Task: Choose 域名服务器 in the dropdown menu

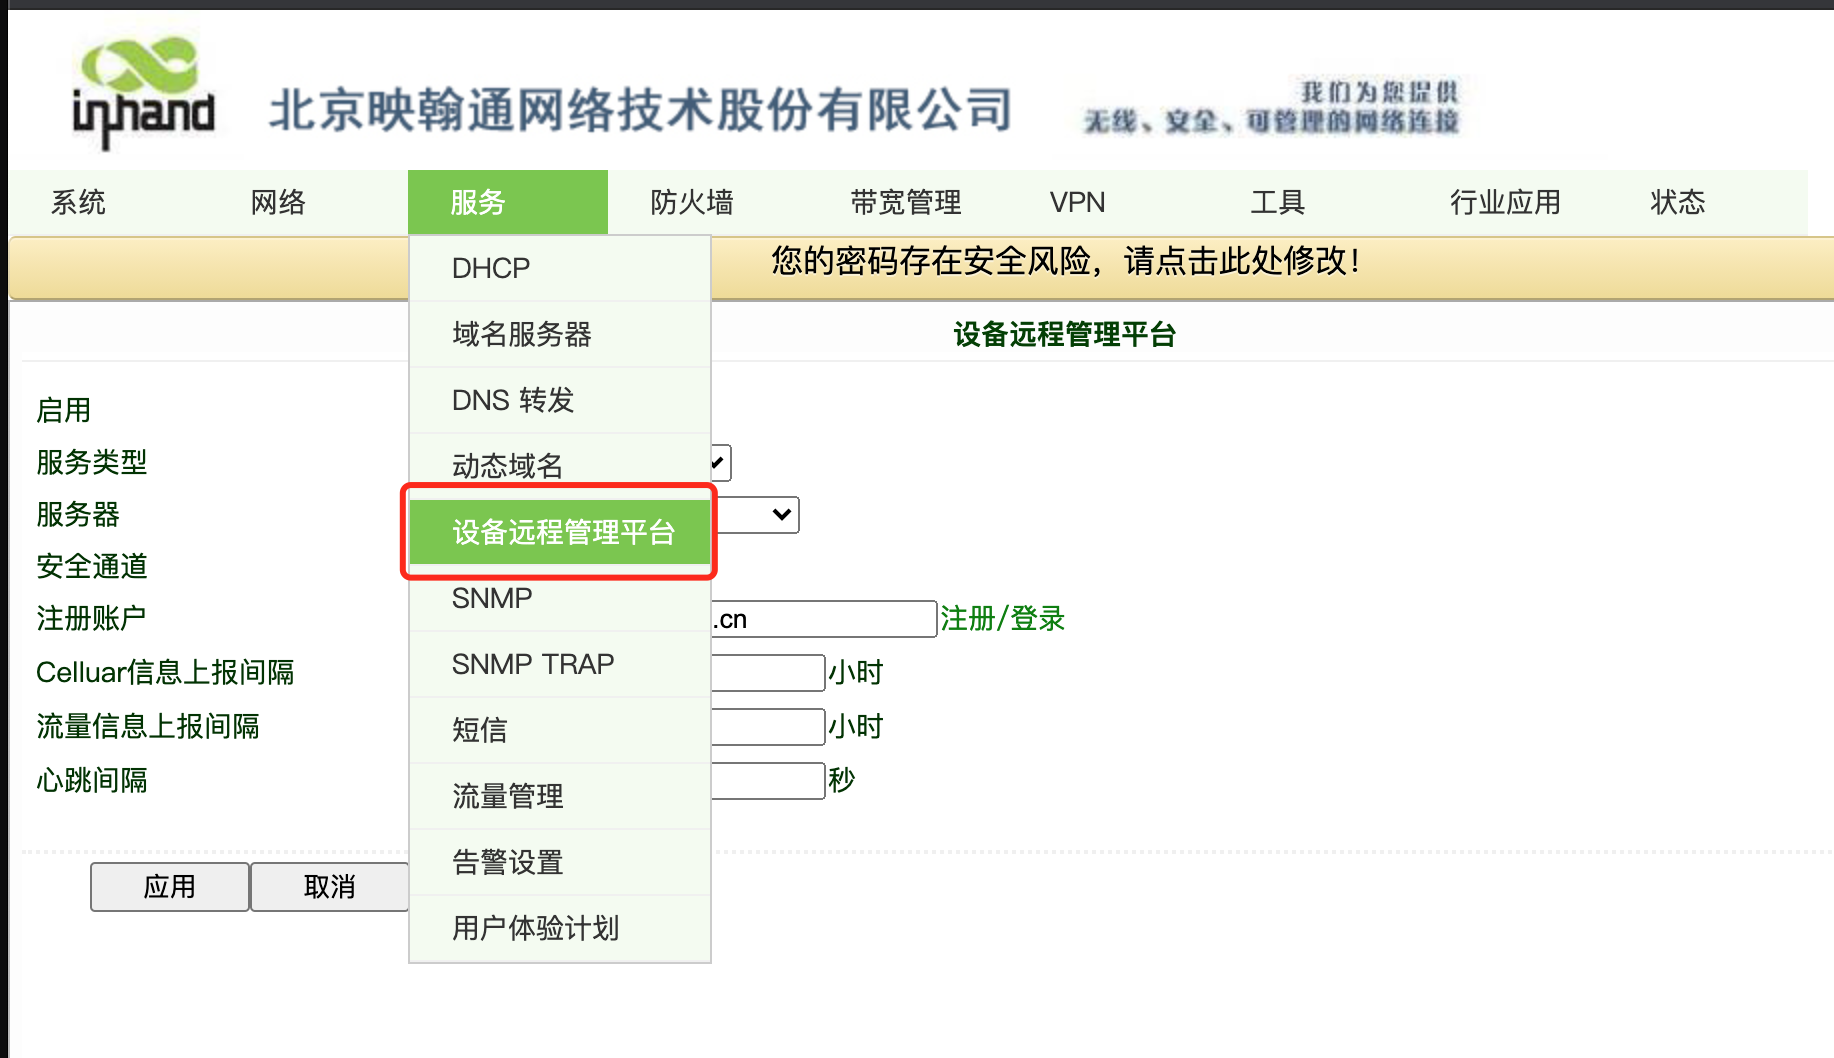Action: (521, 334)
